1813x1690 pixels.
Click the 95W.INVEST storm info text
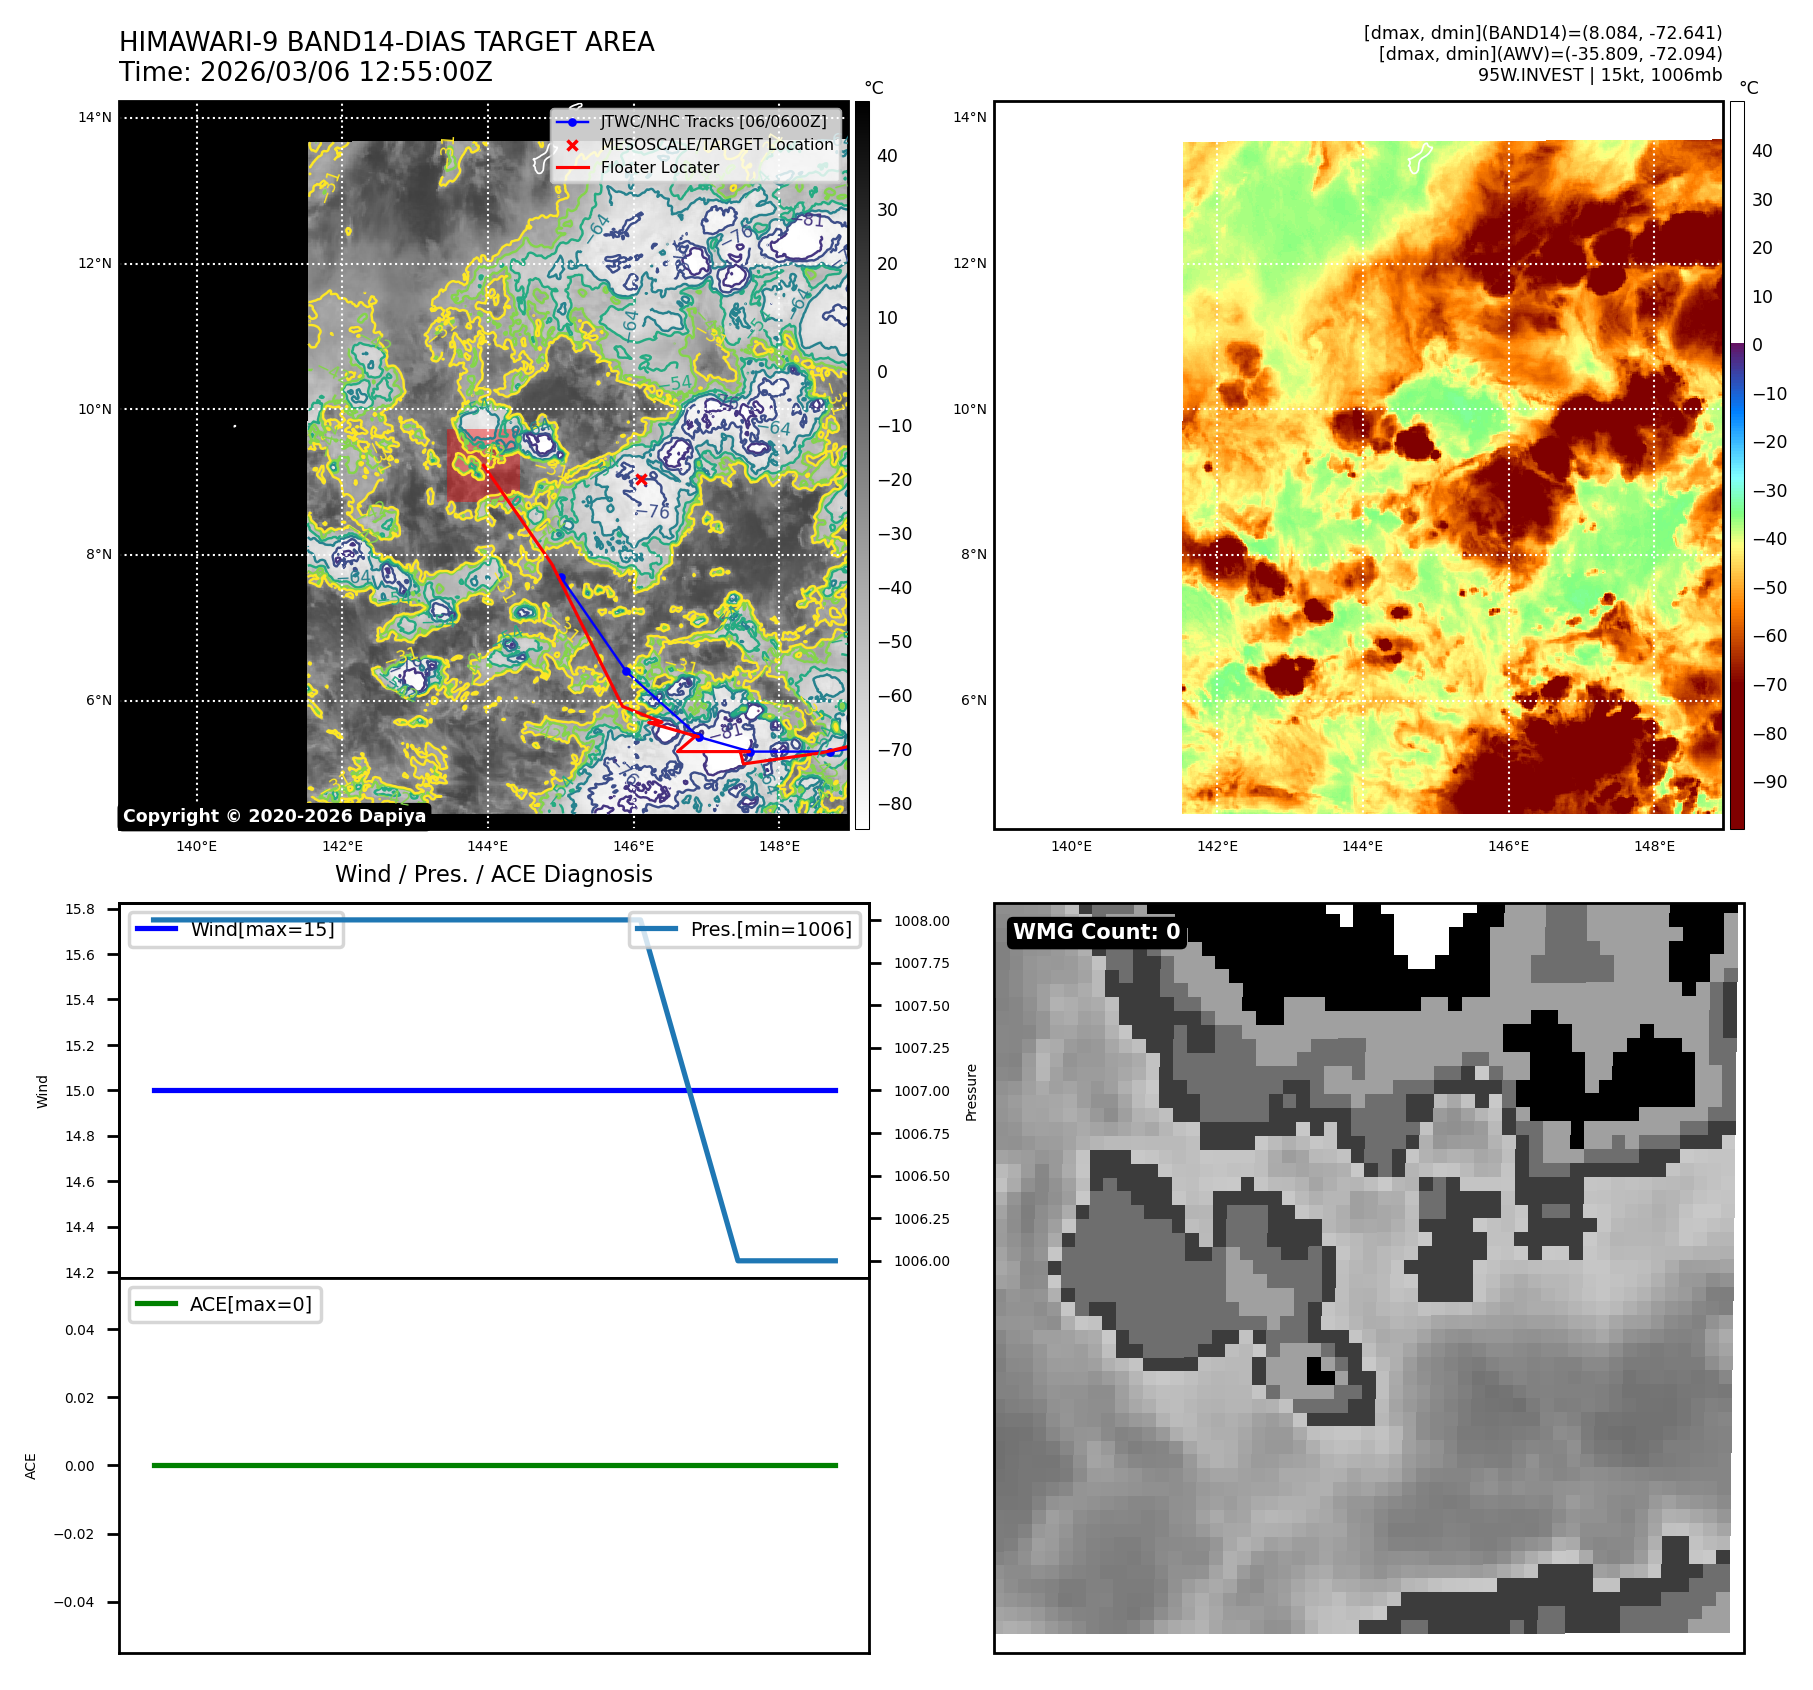pos(1599,75)
